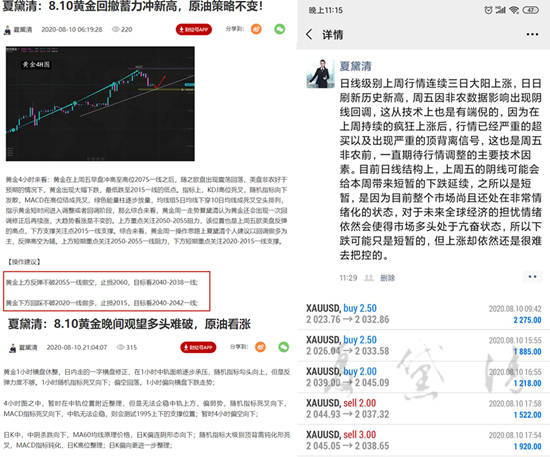Click the red download APP button in the second article
Screen dimensions: 550x457
(x=198, y=347)
